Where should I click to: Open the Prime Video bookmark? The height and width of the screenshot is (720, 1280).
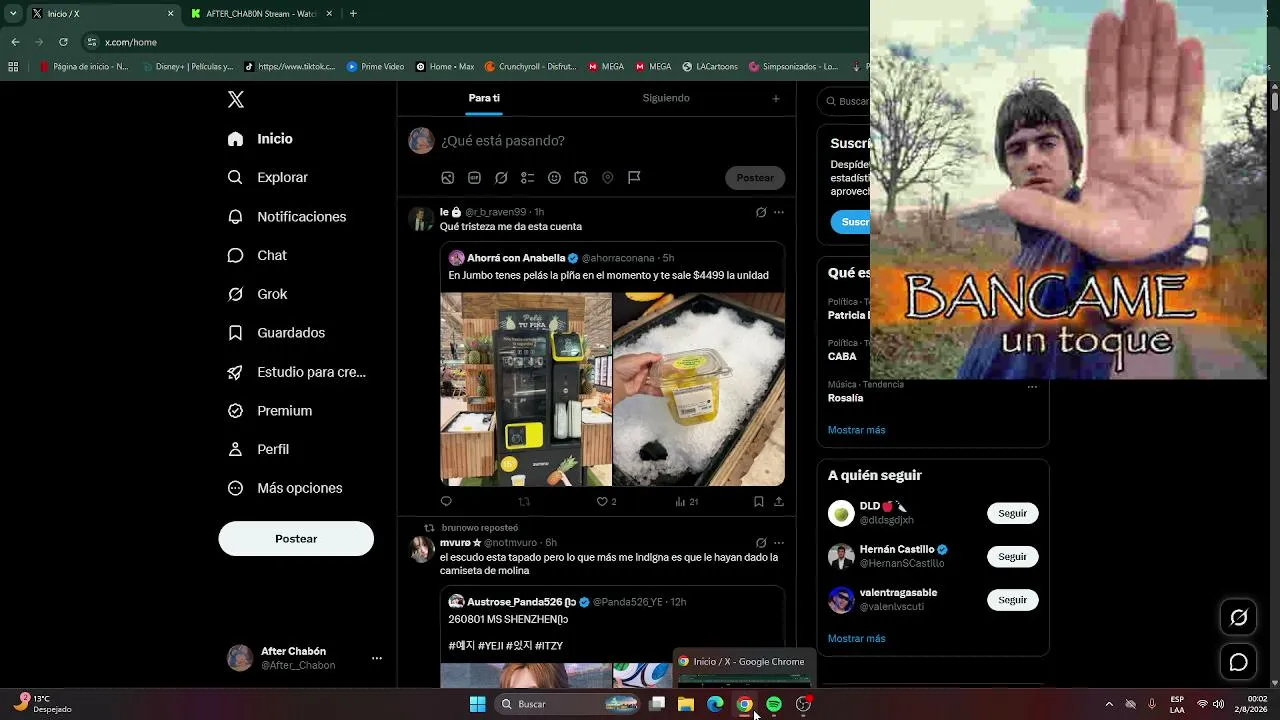coord(375,67)
